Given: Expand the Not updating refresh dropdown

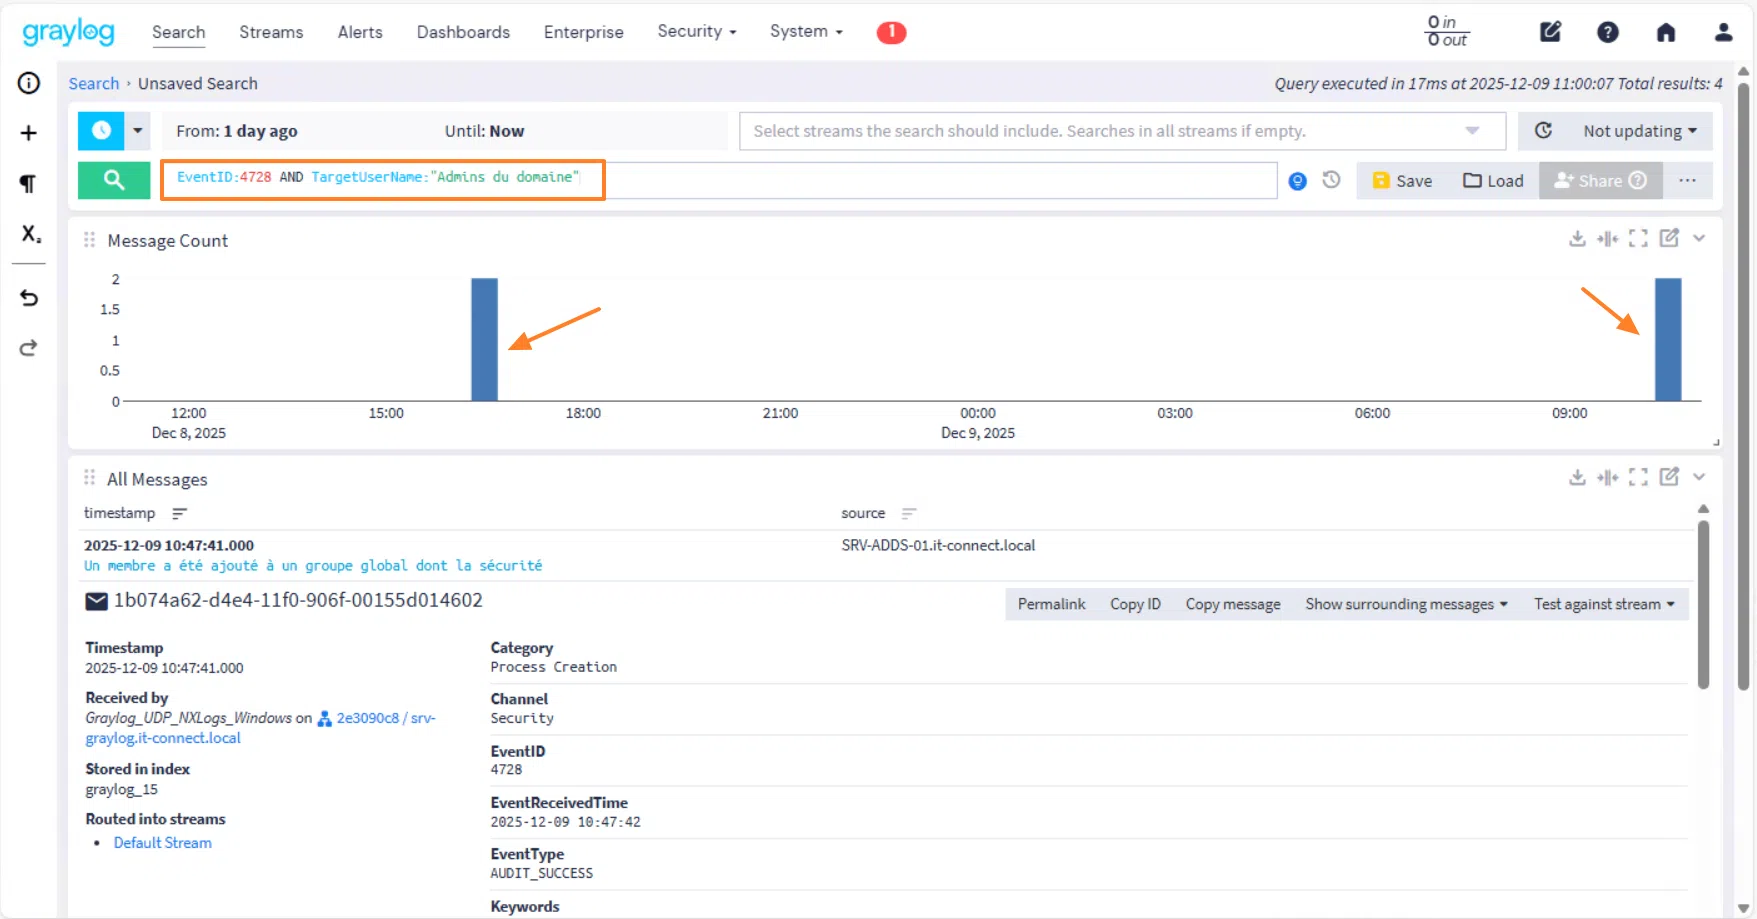Looking at the screenshot, I should tap(1639, 131).
